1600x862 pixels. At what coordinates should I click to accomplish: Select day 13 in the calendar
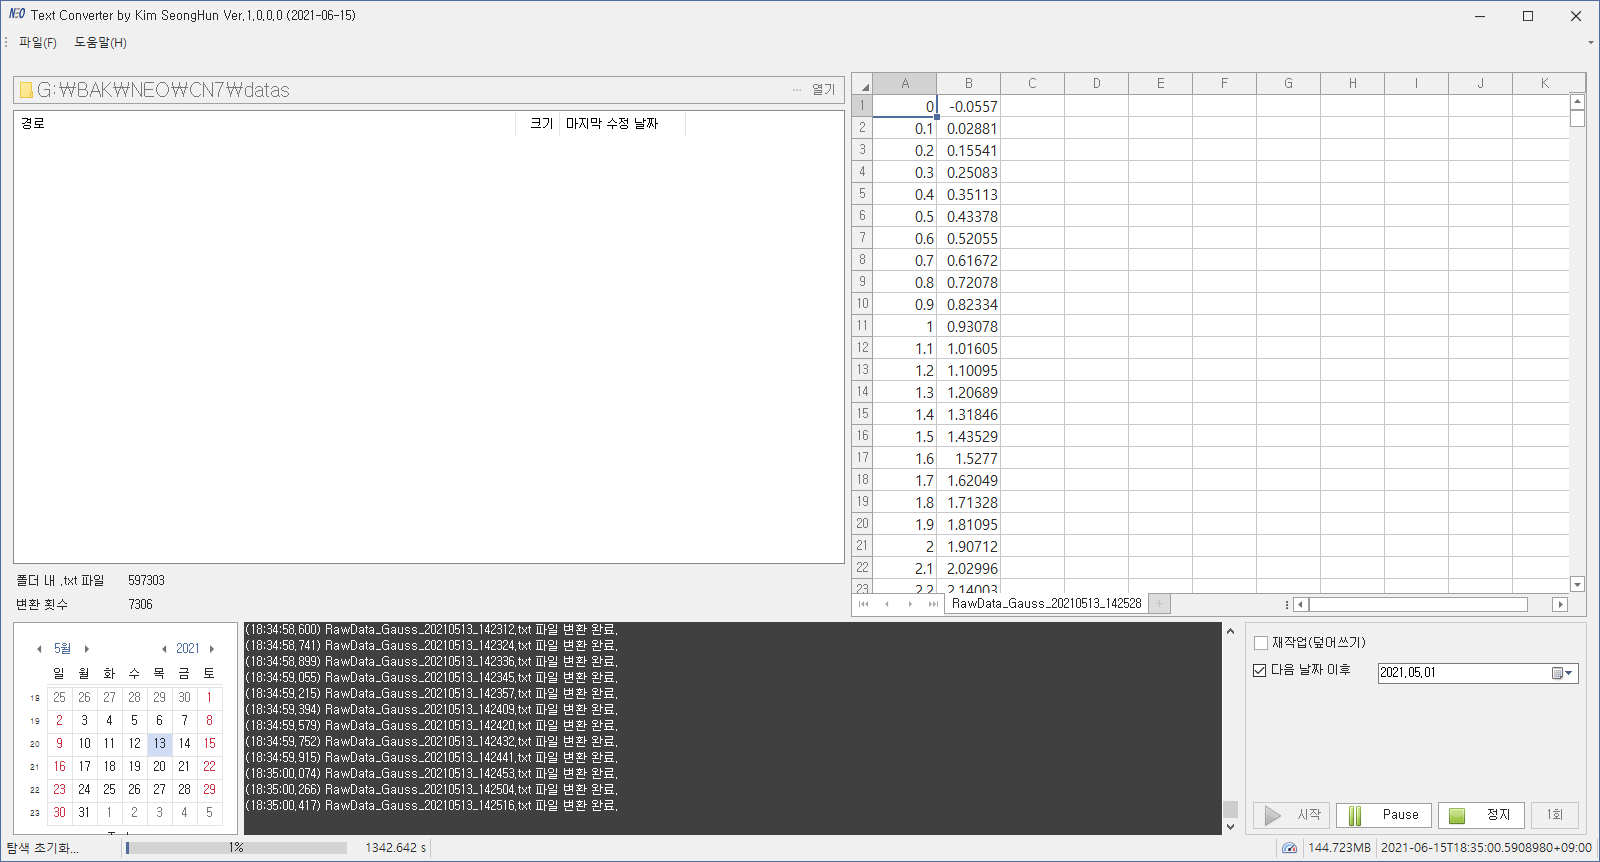coord(160,743)
